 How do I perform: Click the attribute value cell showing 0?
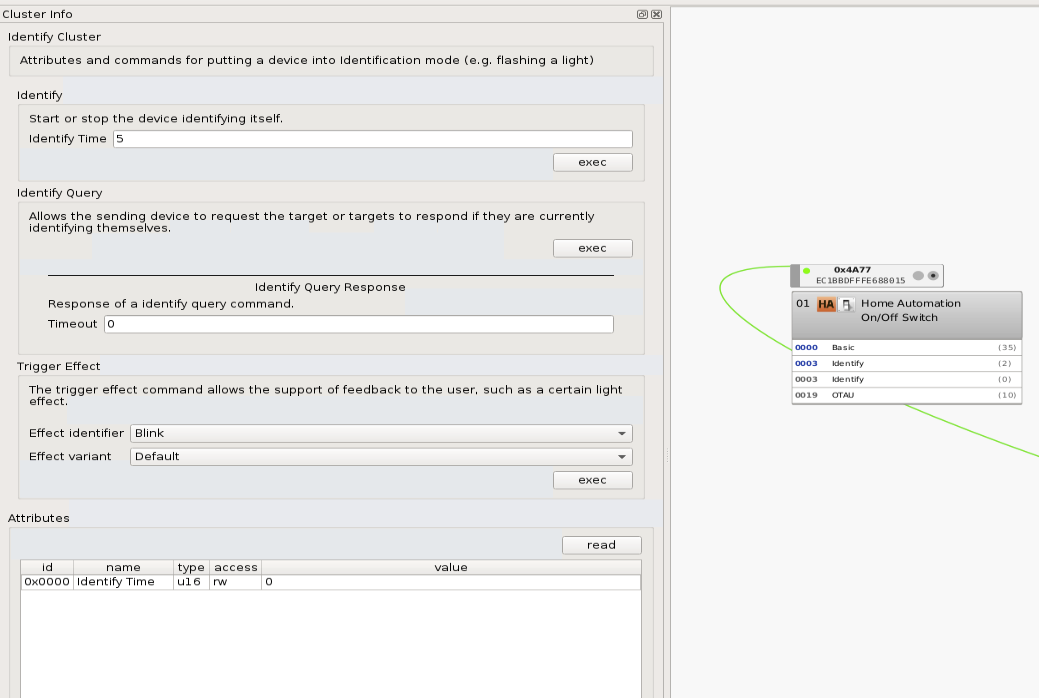tap(451, 582)
